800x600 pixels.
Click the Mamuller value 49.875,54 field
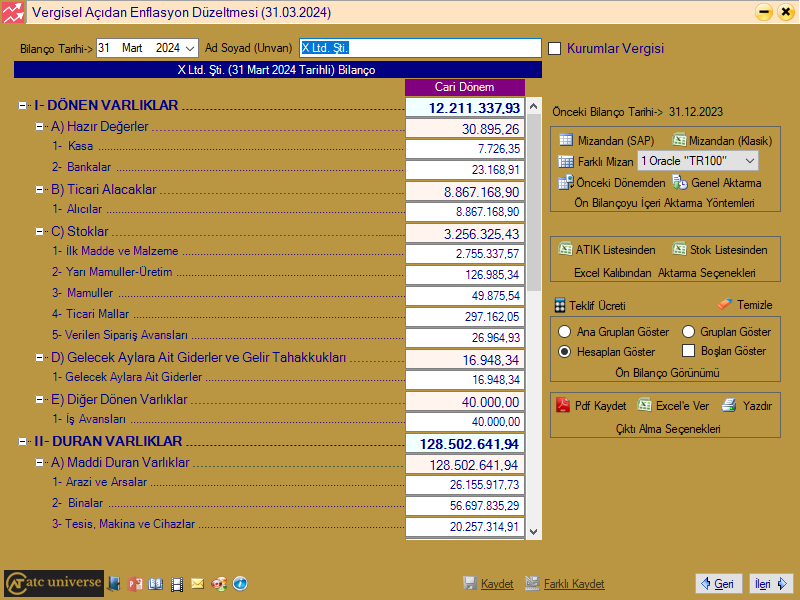[465, 296]
